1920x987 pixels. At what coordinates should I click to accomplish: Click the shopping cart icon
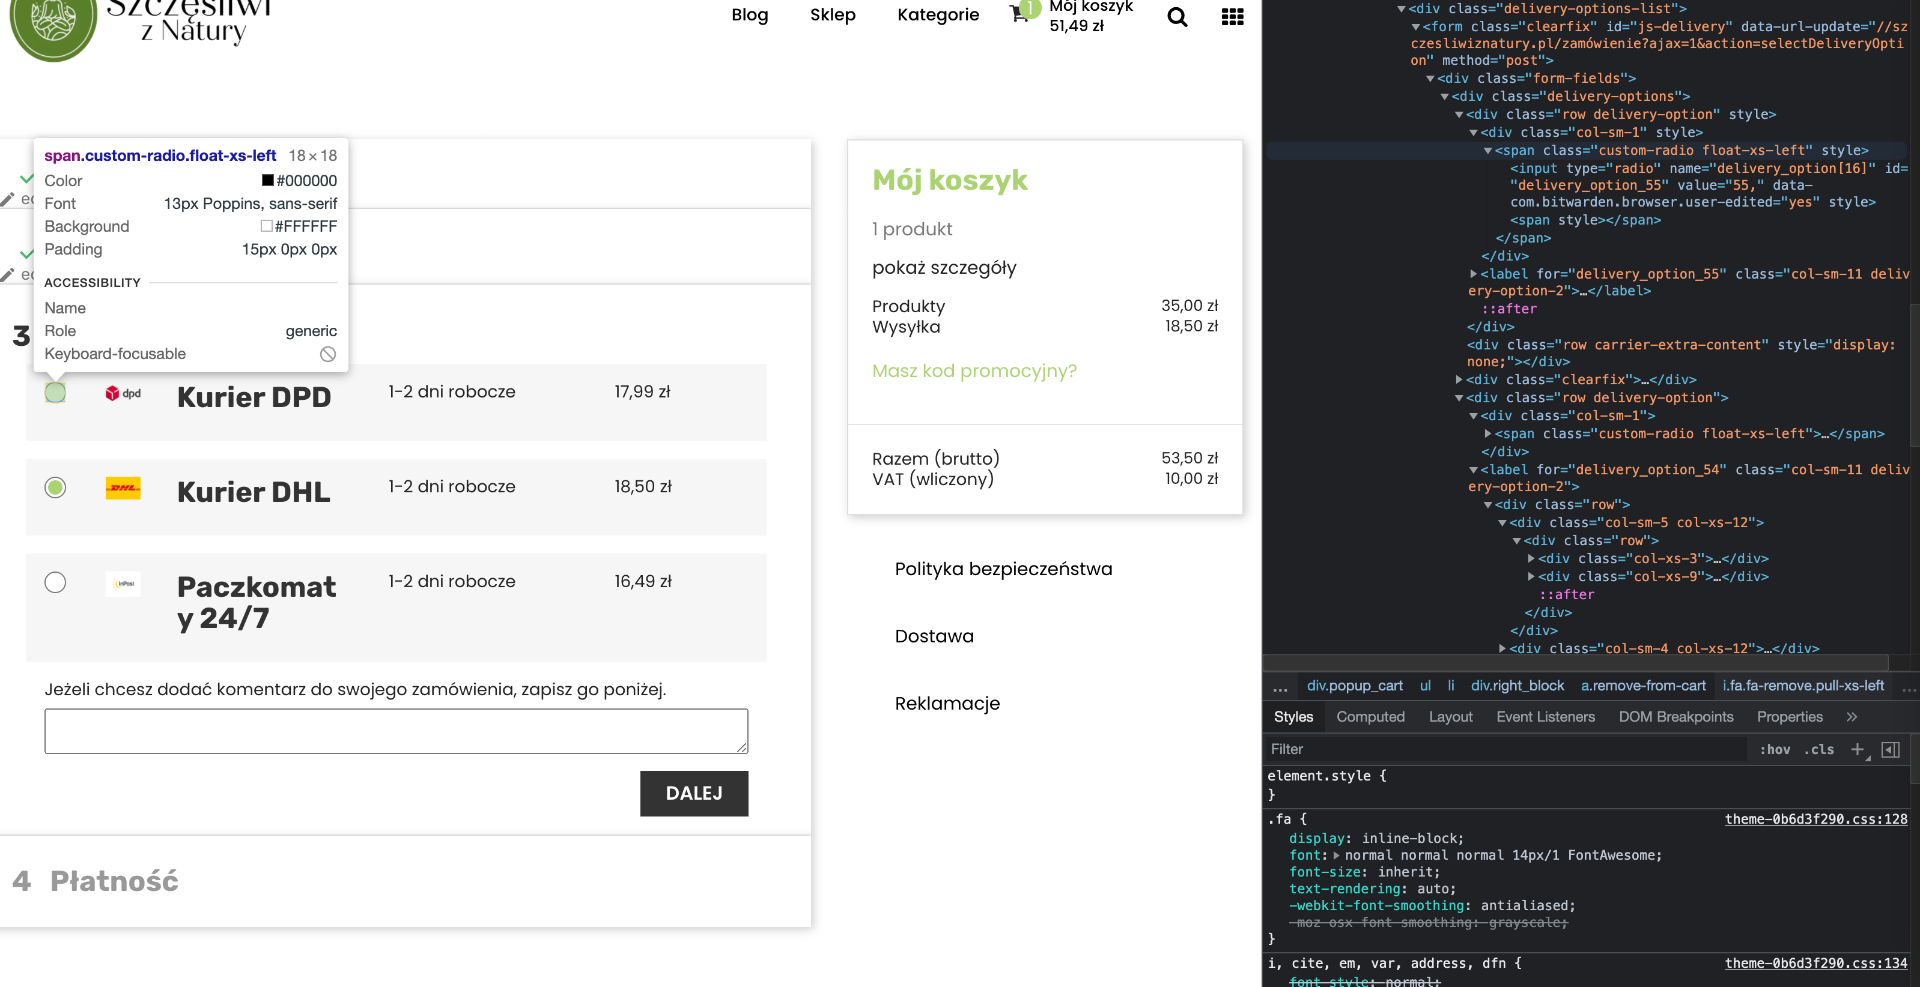(1019, 14)
